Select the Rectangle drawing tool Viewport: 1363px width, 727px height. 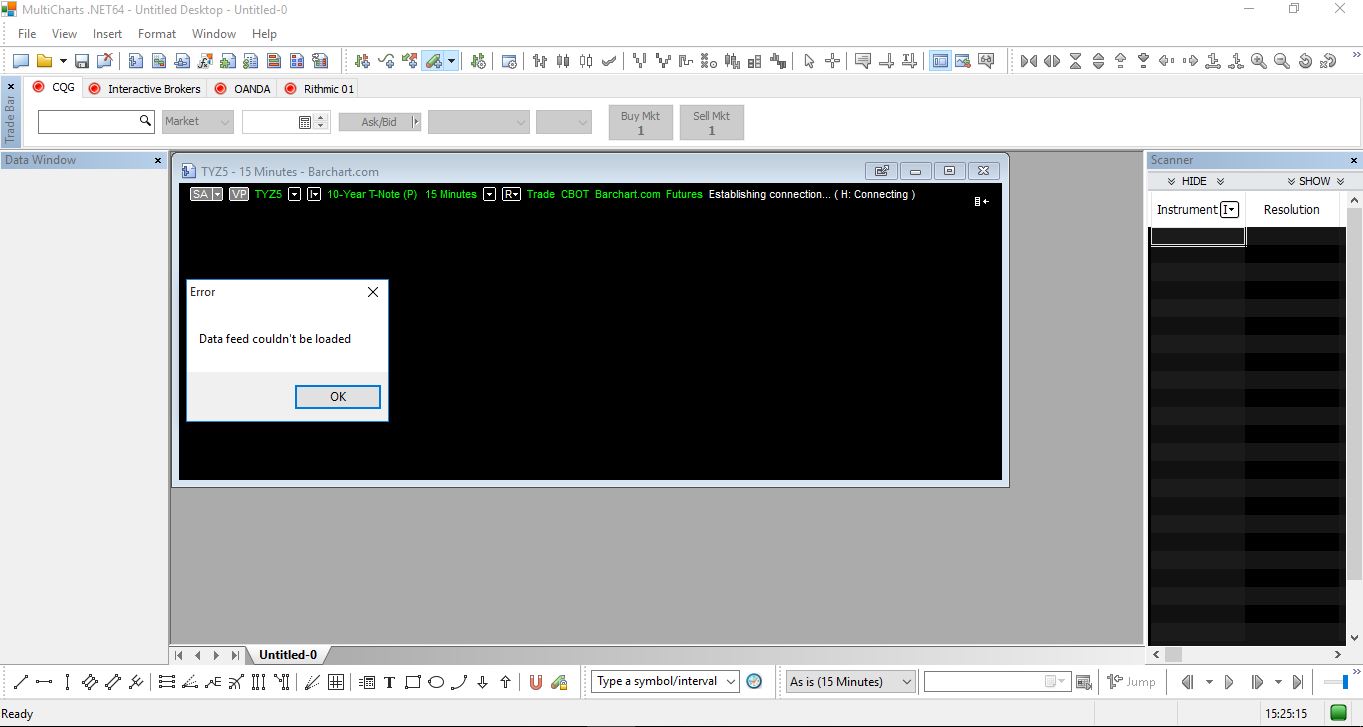coord(412,682)
